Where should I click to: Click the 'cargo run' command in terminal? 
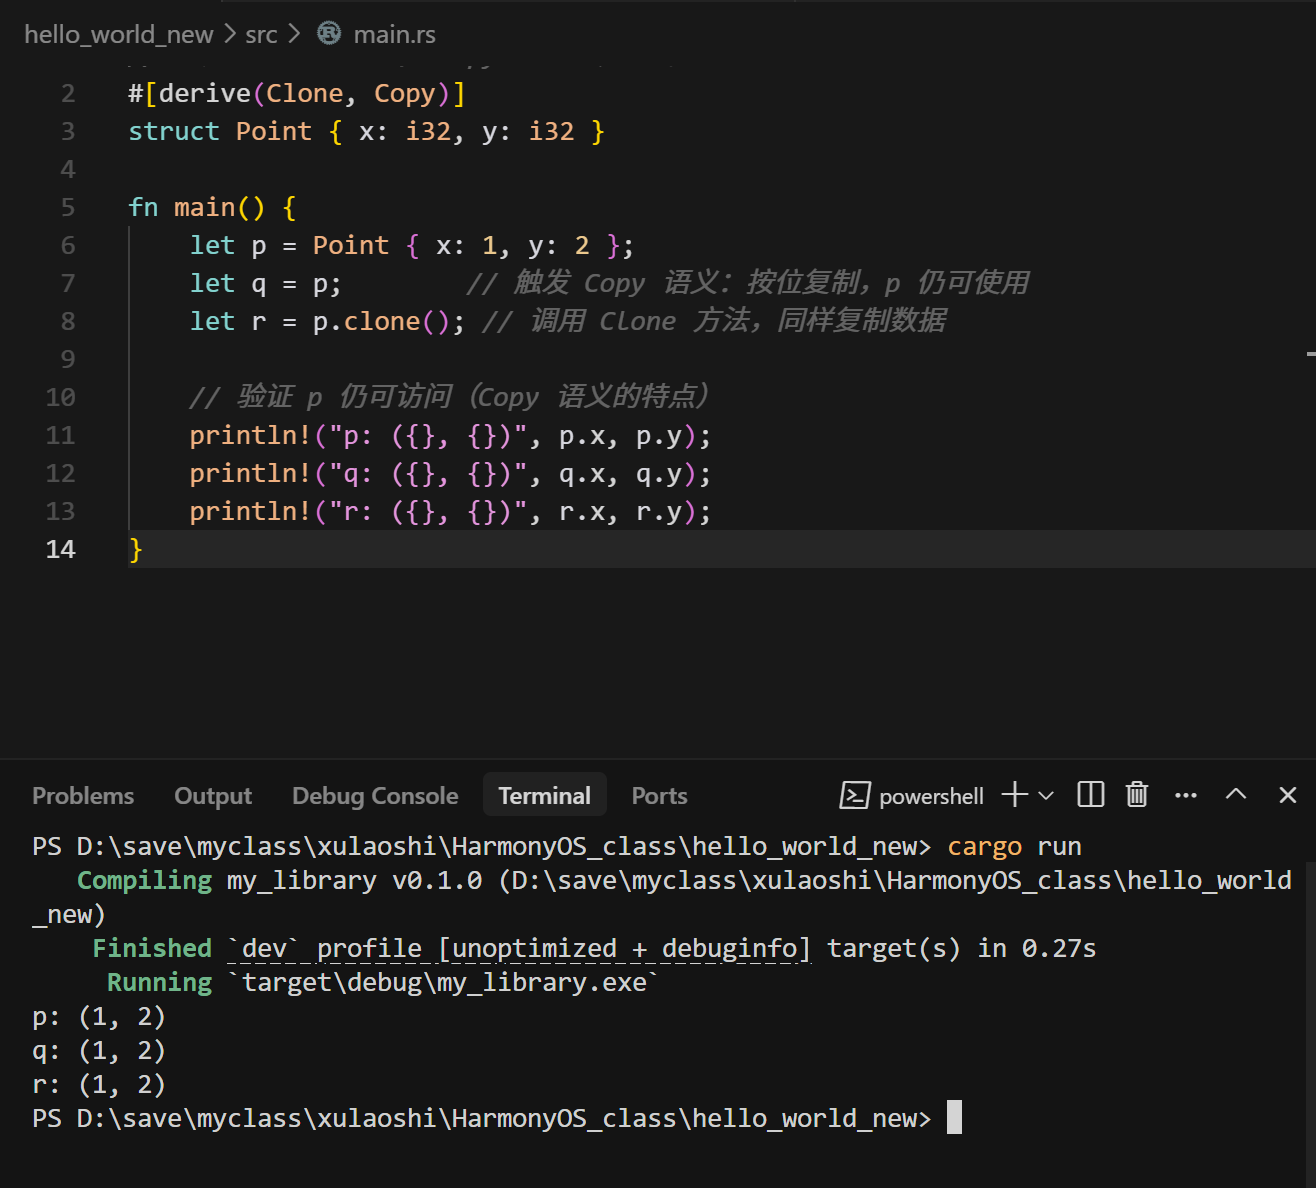[x=1014, y=847]
